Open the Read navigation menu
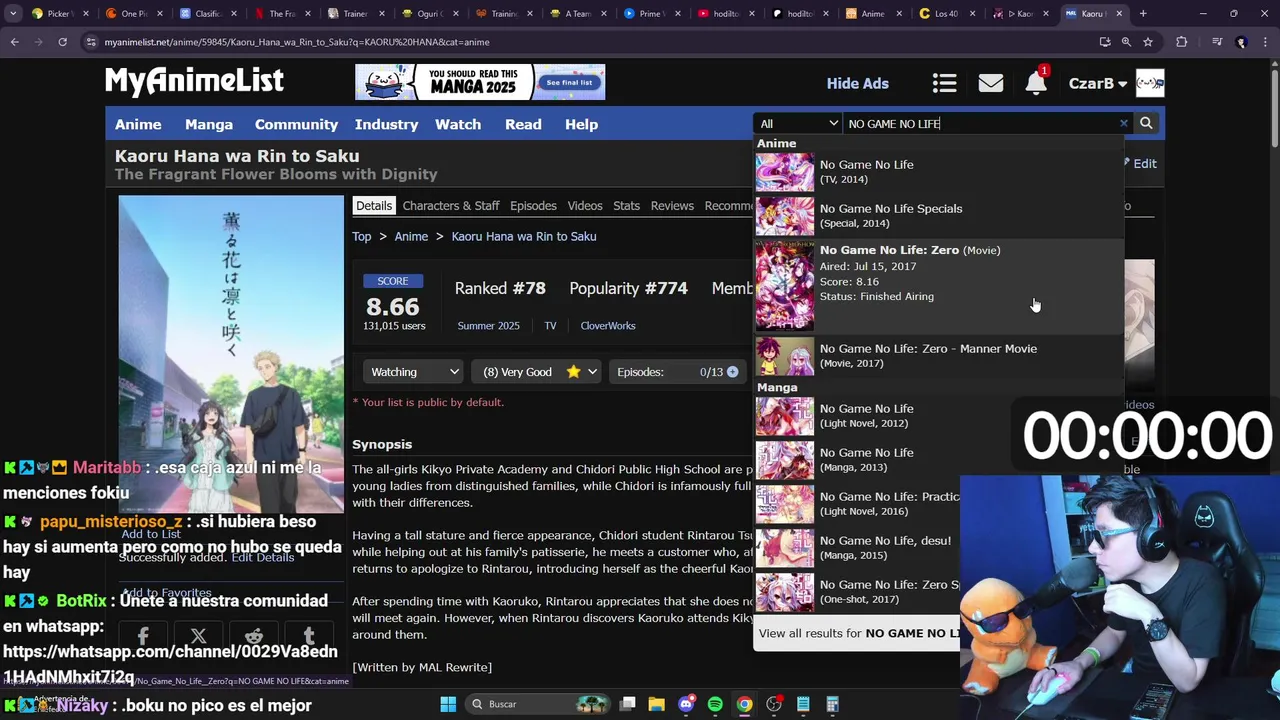Screen dimensions: 1280x720 523,124
